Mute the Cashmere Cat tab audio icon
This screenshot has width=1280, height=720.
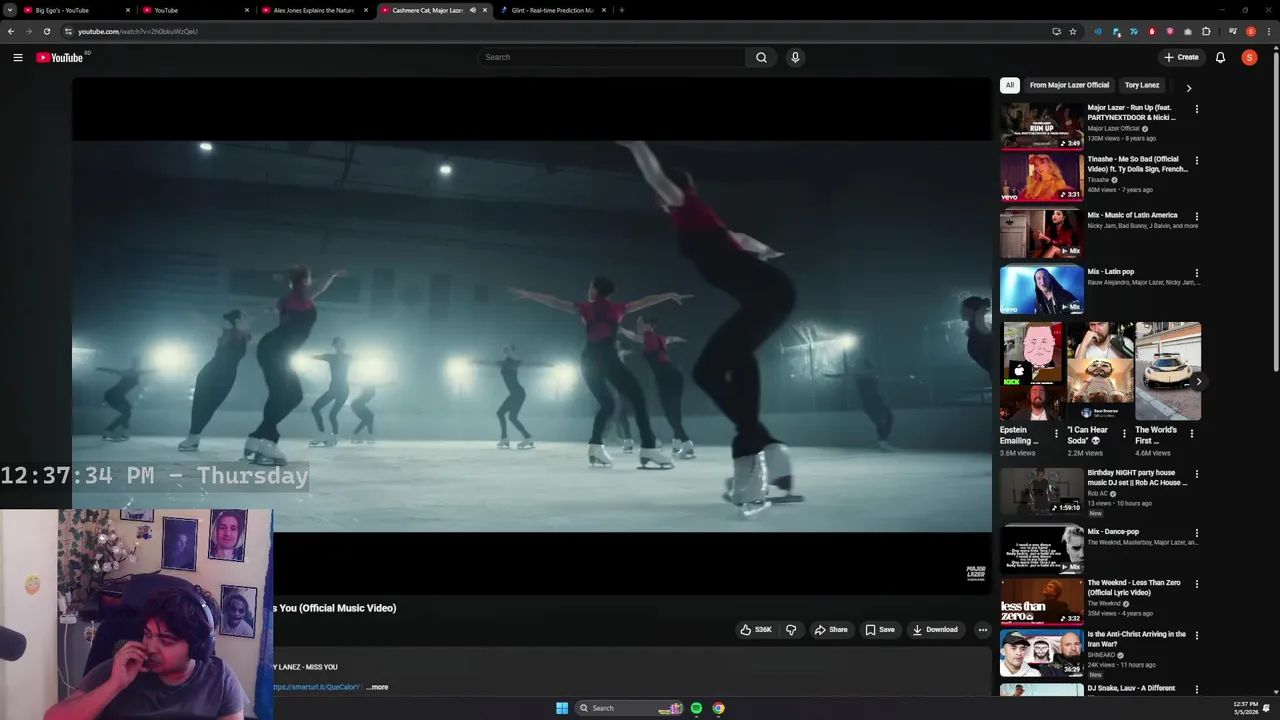click(473, 10)
